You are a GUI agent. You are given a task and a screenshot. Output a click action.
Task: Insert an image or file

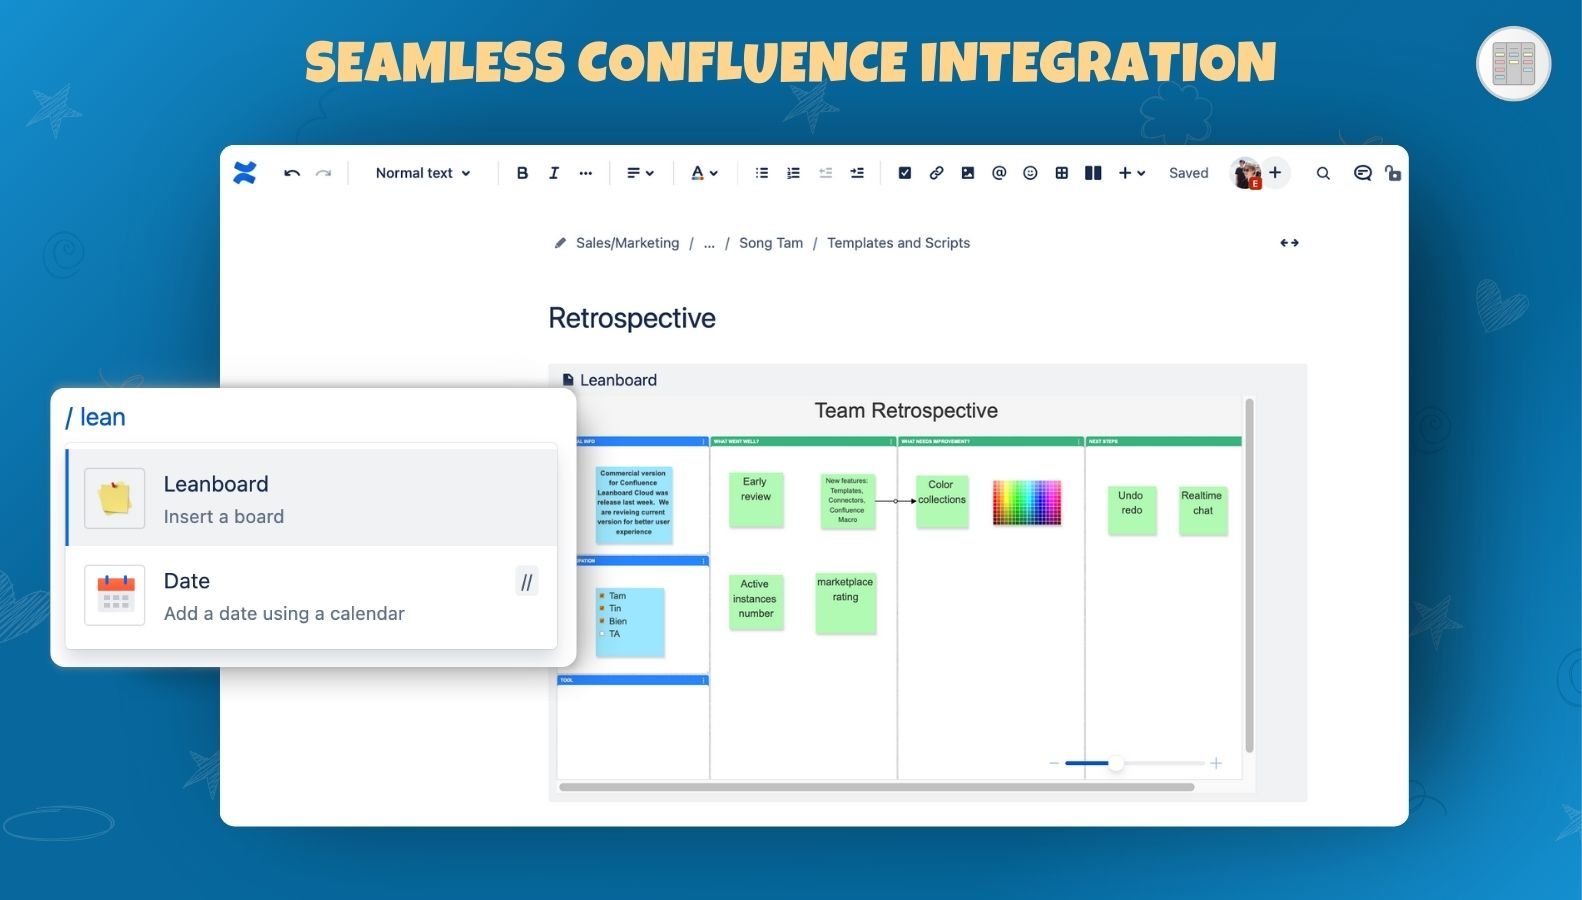click(x=968, y=173)
